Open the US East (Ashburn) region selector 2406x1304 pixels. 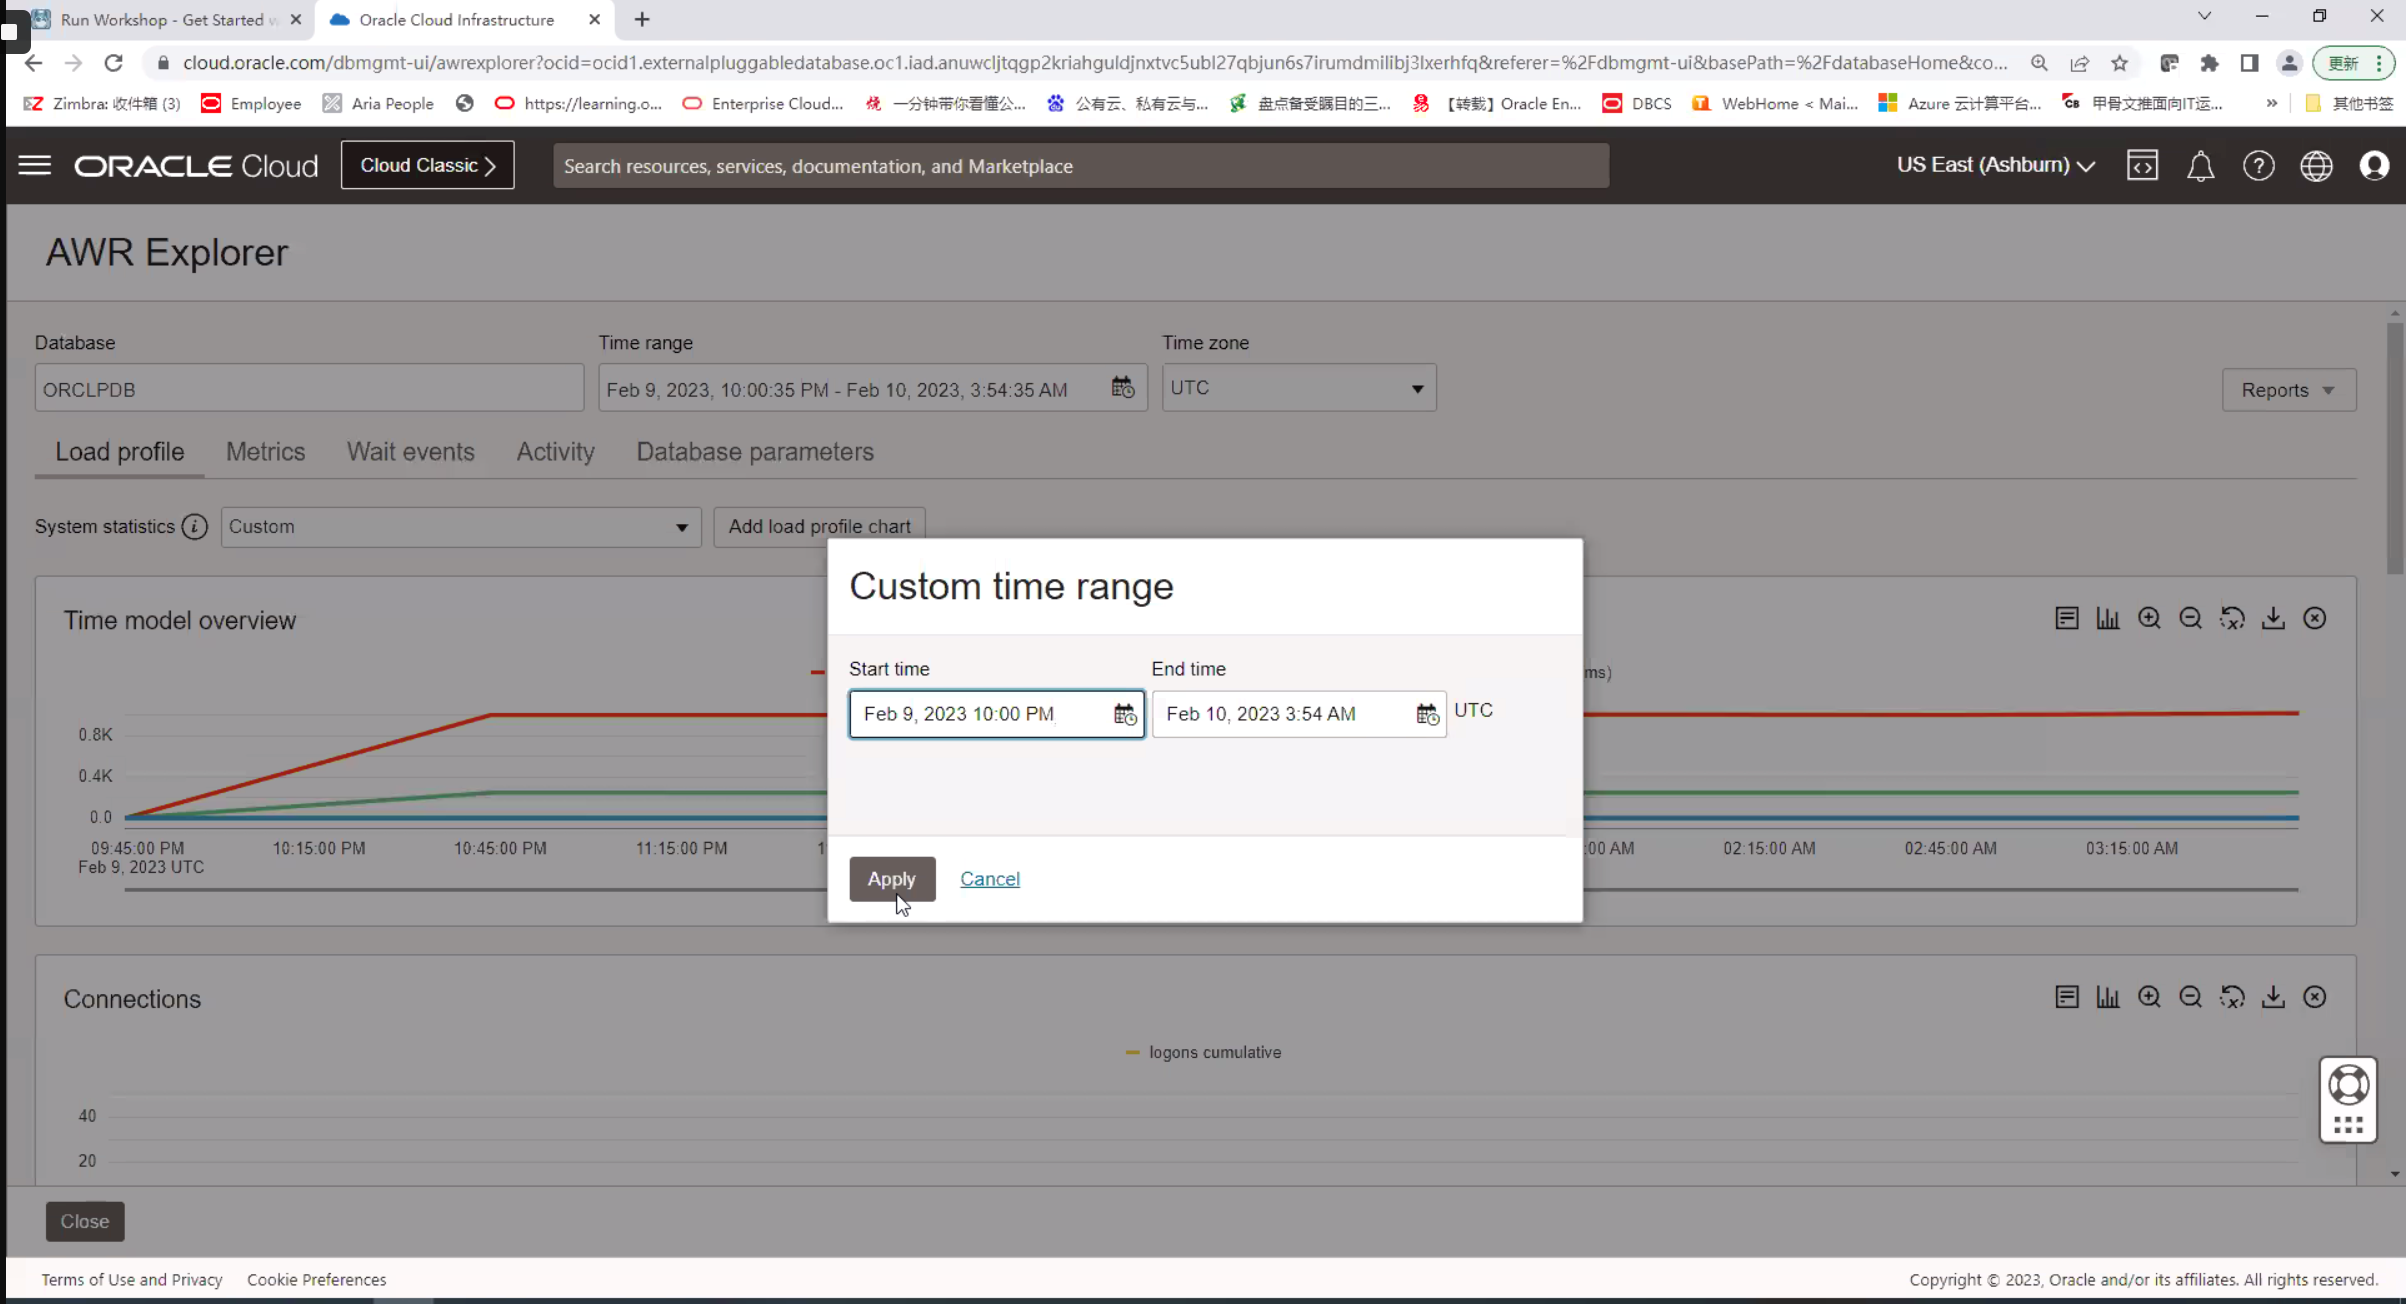(1995, 165)
